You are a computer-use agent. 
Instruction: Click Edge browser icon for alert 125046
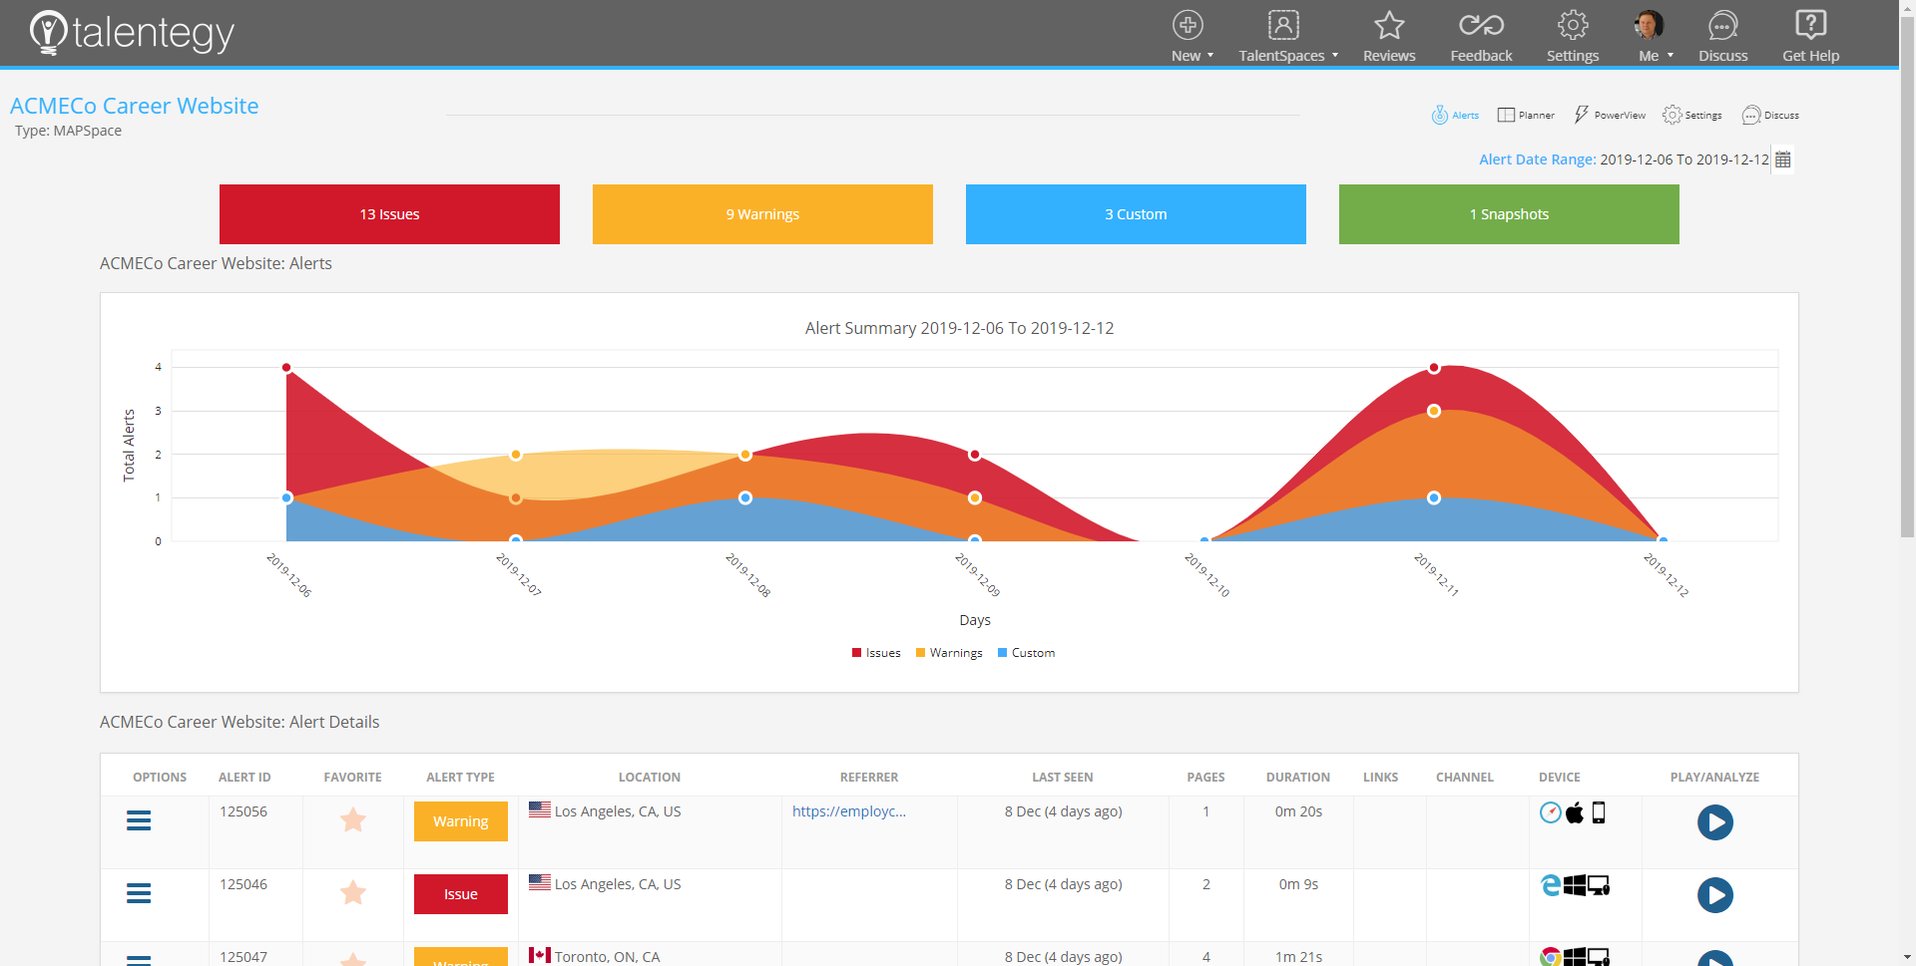coord(1551,885)
